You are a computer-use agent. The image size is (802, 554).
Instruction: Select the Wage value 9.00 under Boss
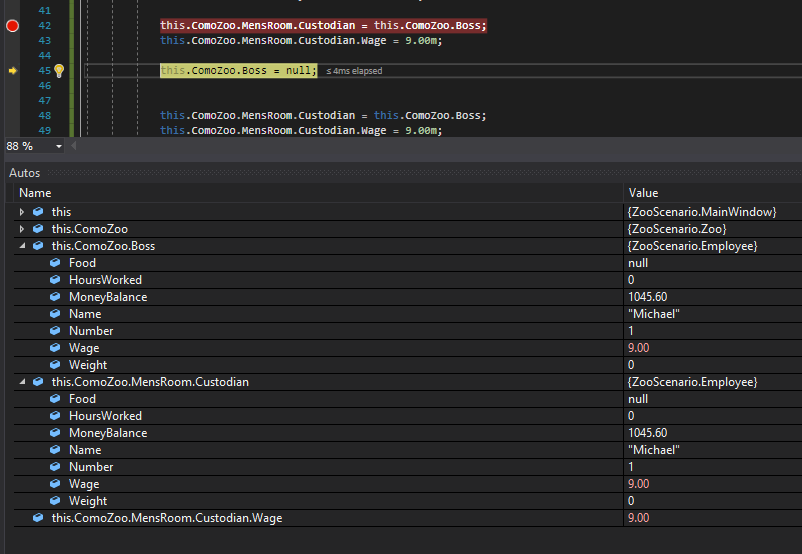point(638,348)
